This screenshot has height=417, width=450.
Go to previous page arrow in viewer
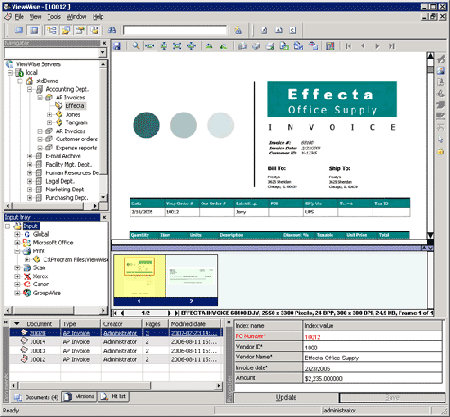(363, 46)
